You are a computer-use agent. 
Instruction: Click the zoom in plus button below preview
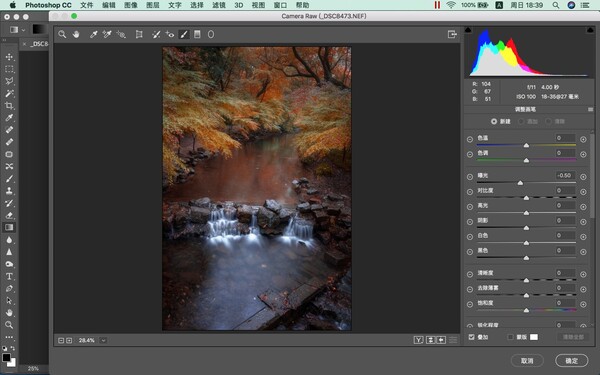[69, 340]
